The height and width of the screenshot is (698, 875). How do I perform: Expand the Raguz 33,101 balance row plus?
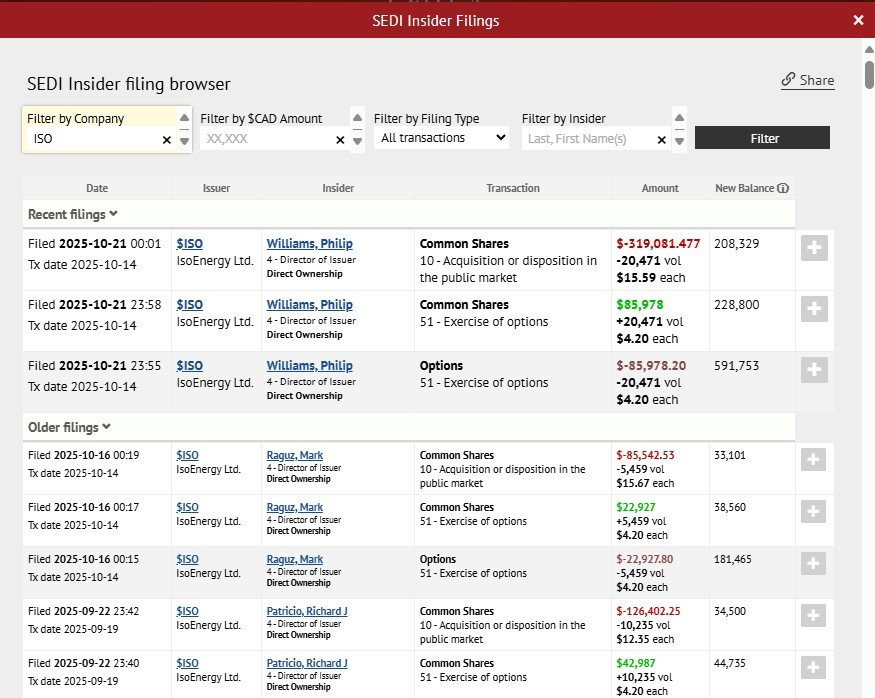click(x=814, y=459)
